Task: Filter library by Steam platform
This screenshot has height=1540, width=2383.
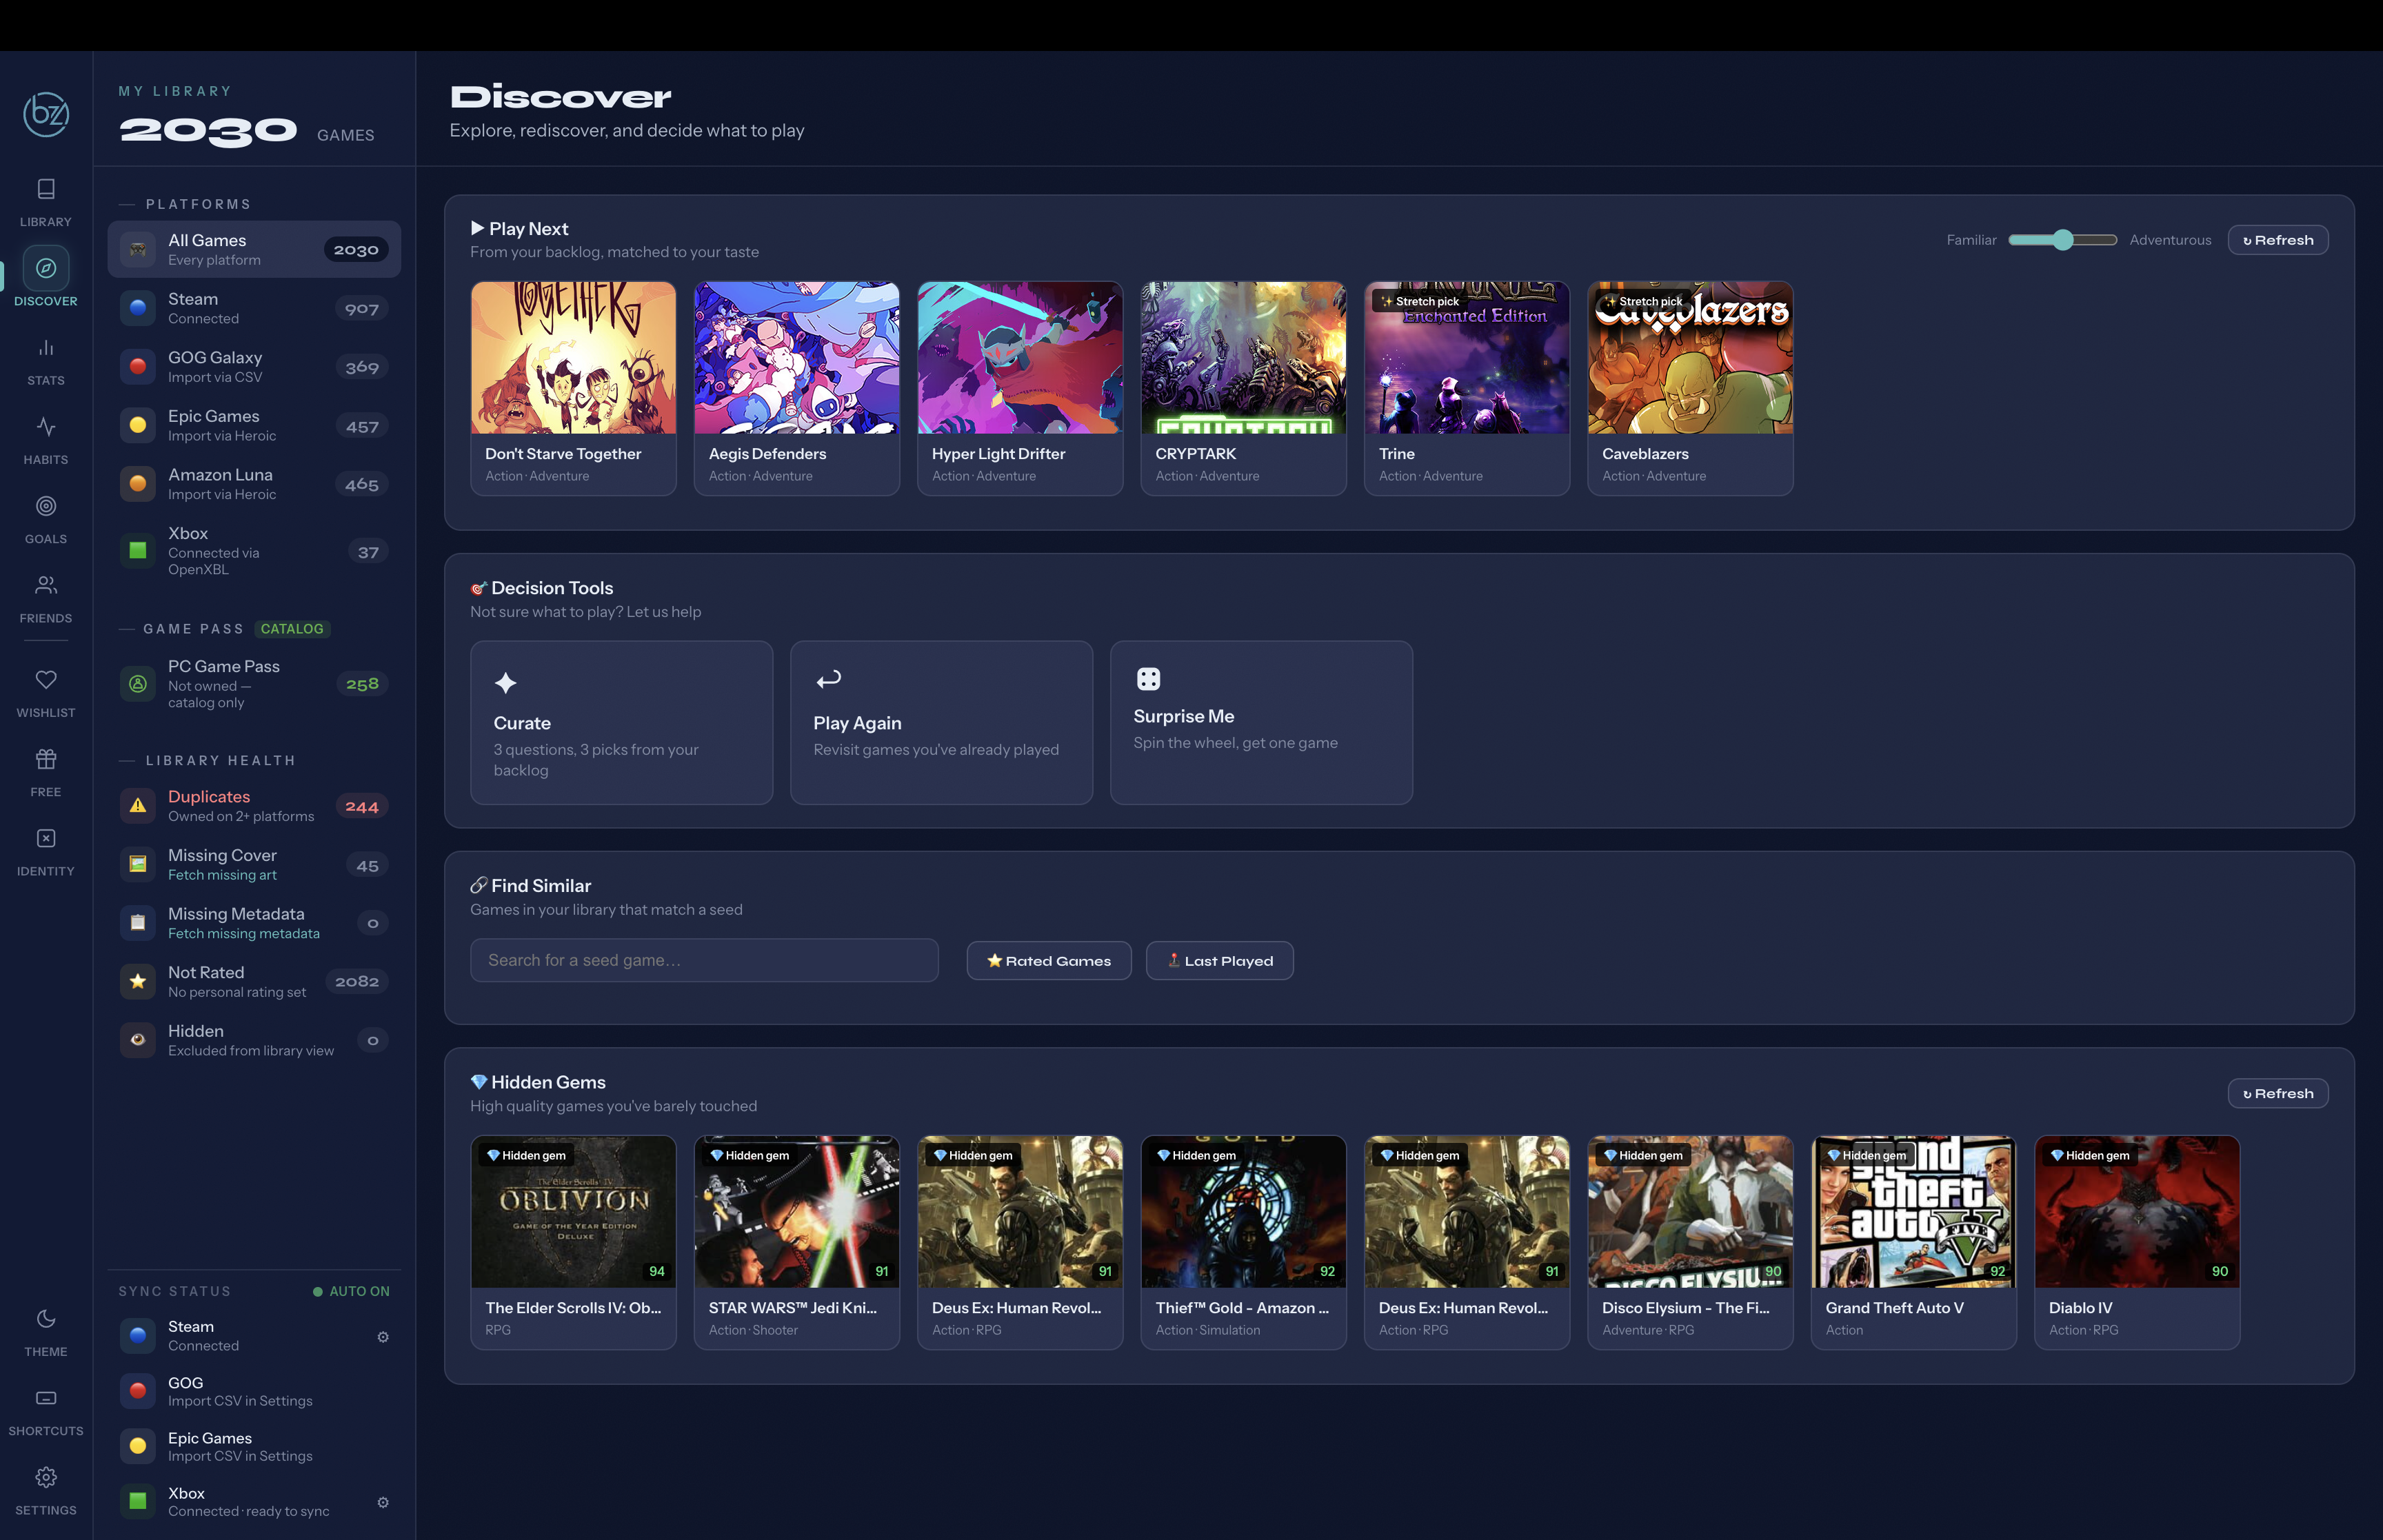Action: tap(254, 308)
